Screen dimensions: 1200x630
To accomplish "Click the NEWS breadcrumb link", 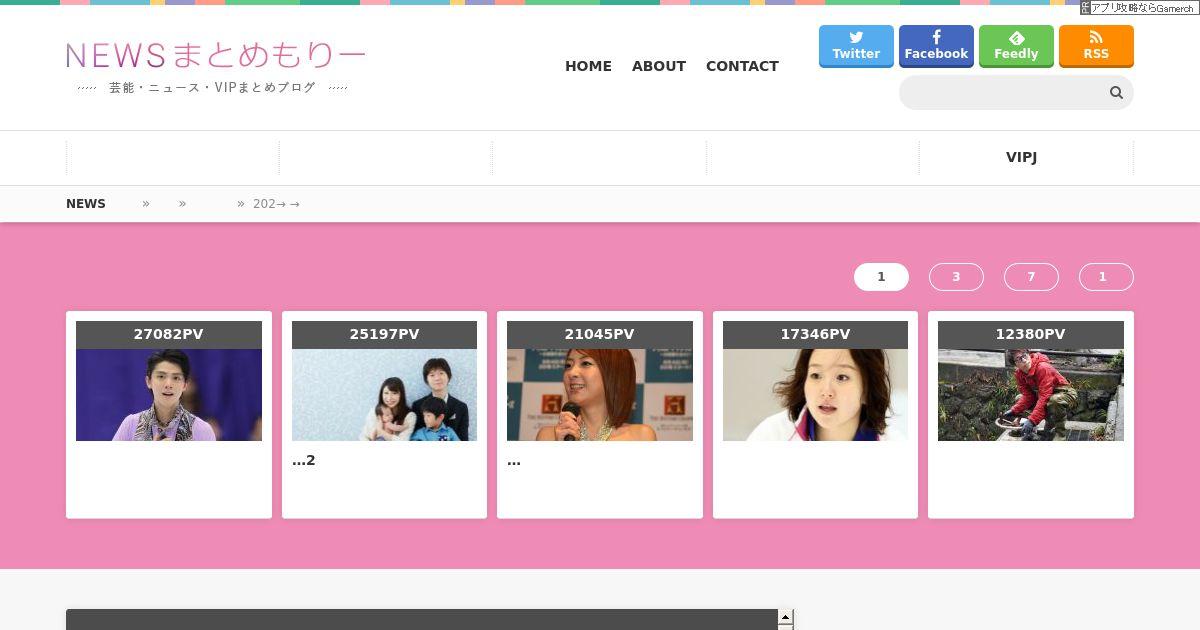I will point(86,203).
